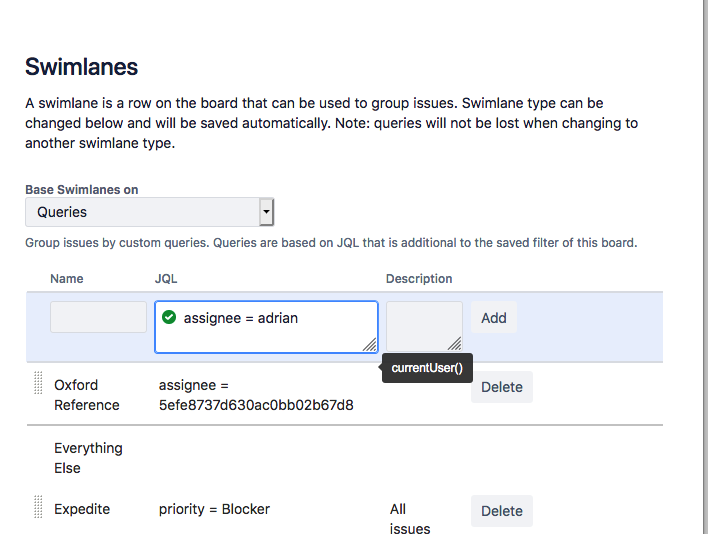Click the Name column header

coord(67,279)
